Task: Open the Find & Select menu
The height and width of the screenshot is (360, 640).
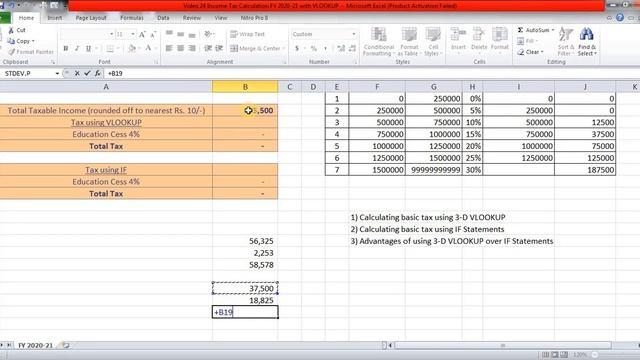Action: pos(587,42)
